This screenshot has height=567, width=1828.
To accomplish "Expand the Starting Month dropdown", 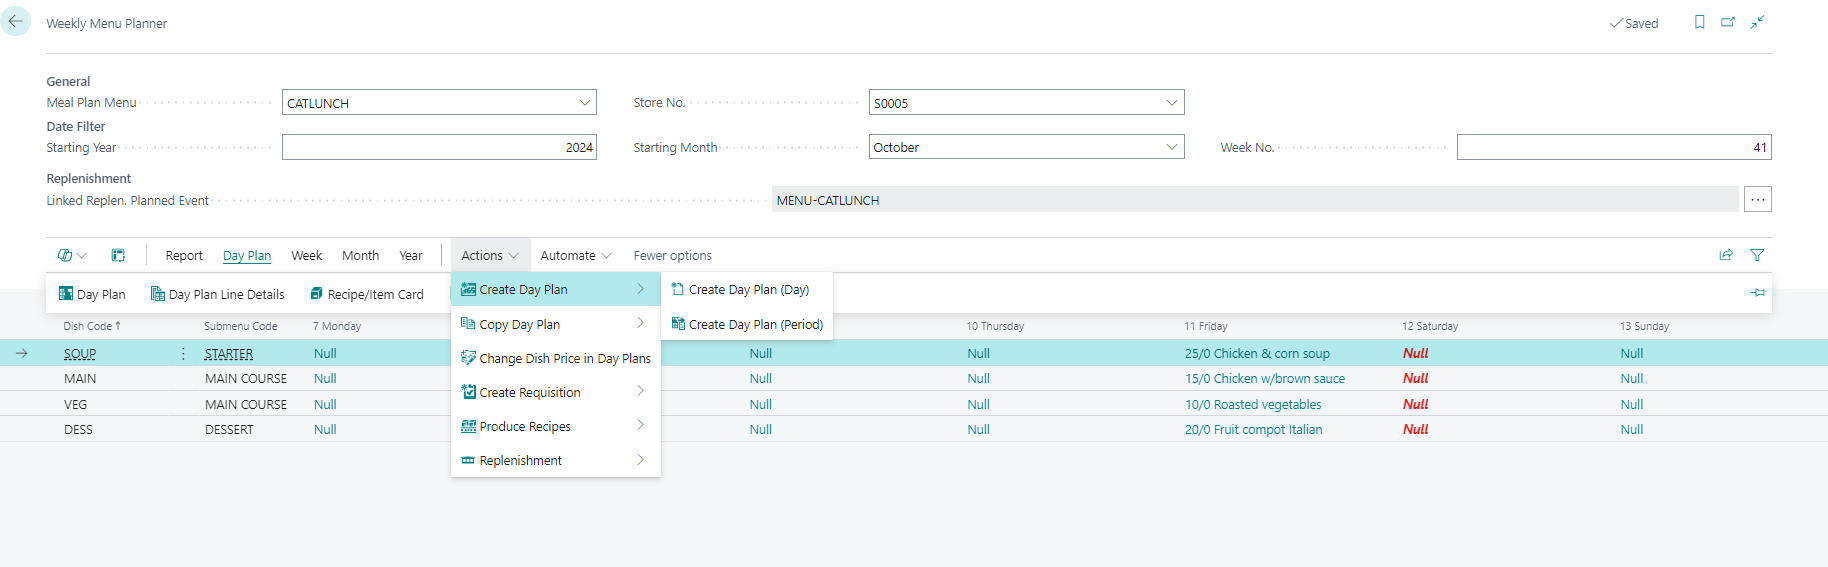I will click(x=1171, y=148).
